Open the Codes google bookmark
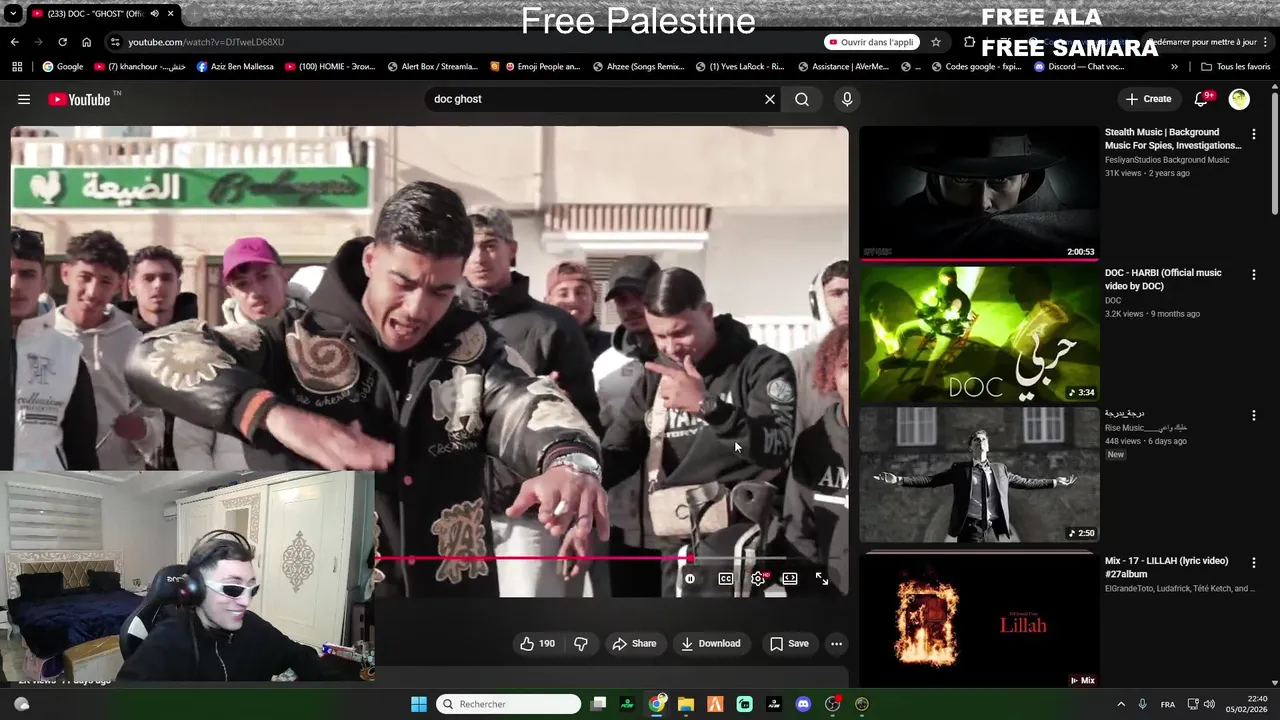Screen dimensions: 1280x720 975,67
